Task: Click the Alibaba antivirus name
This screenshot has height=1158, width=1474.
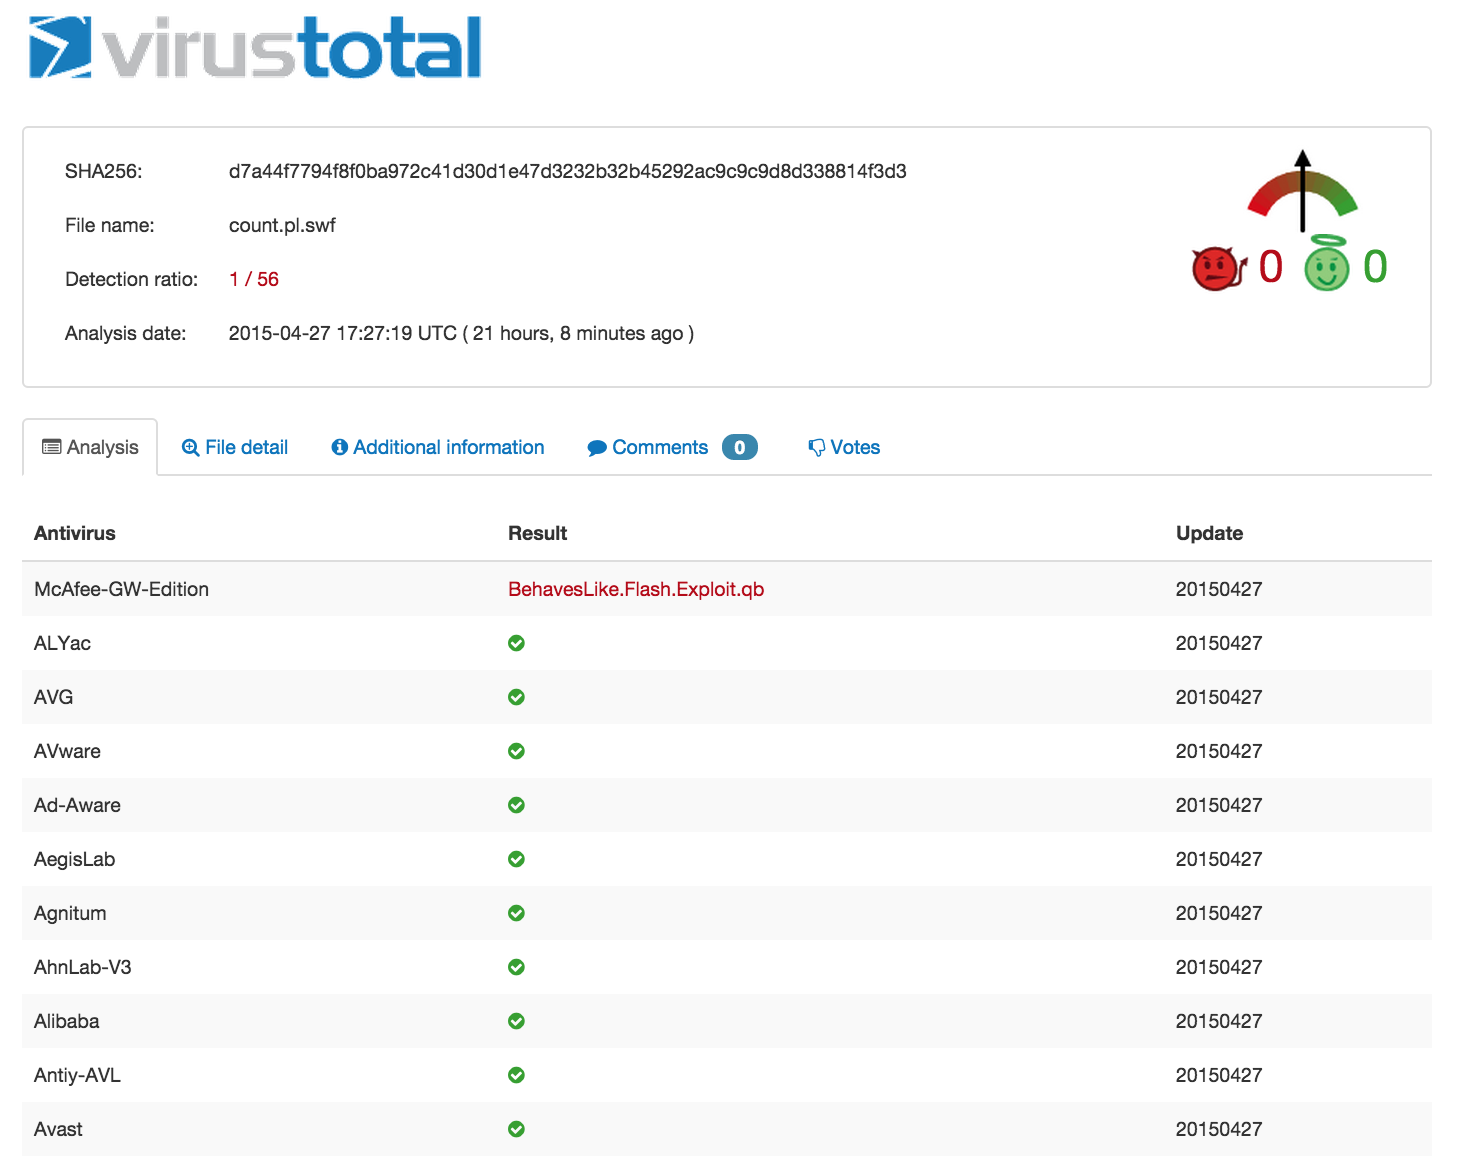Action: tap(67, 1021)
